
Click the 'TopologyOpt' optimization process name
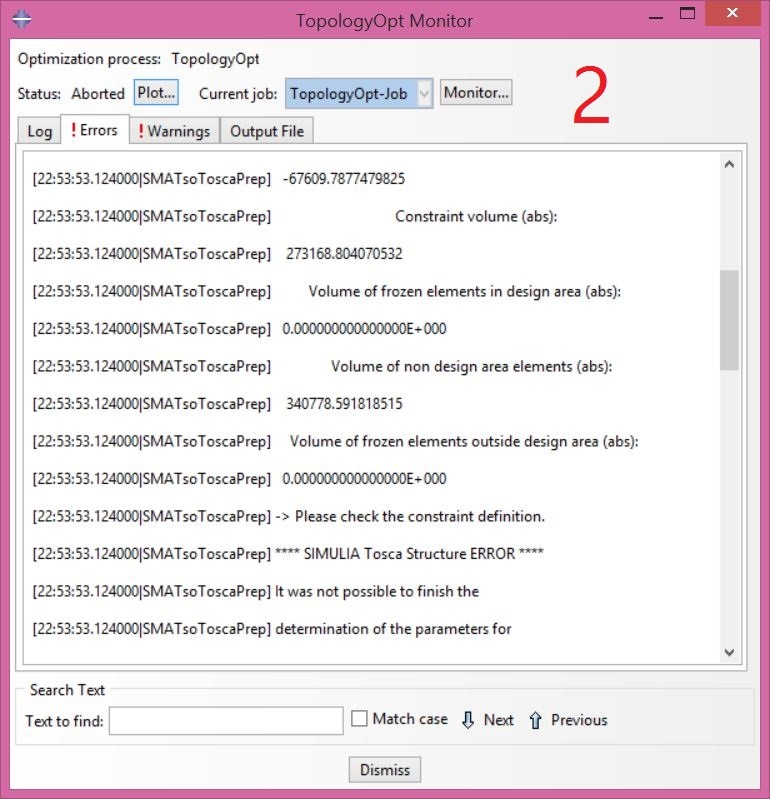(215, 59)
